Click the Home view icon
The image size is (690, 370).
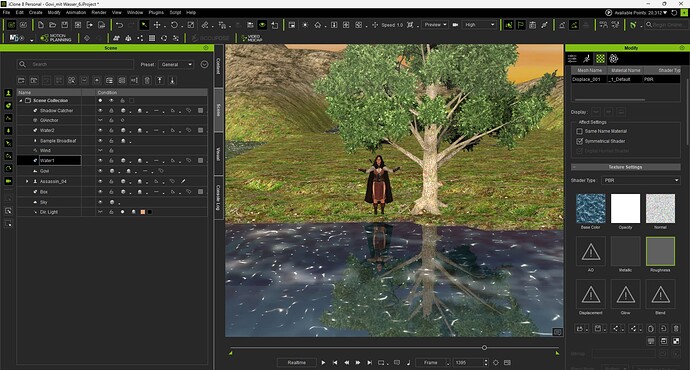point(318,25)
